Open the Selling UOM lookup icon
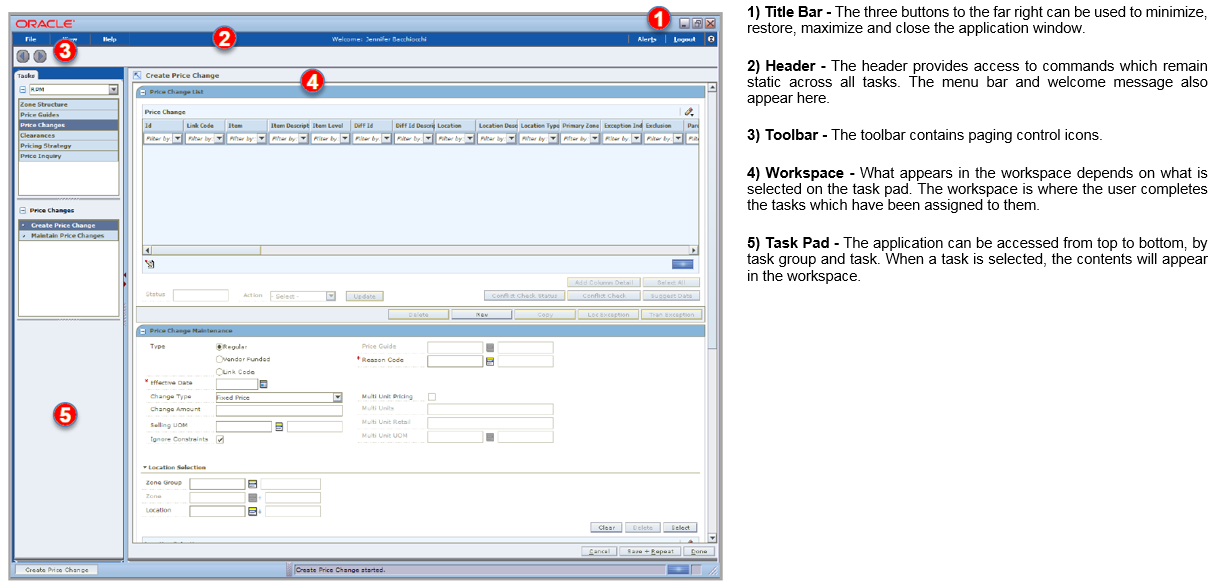 point(280,426)
